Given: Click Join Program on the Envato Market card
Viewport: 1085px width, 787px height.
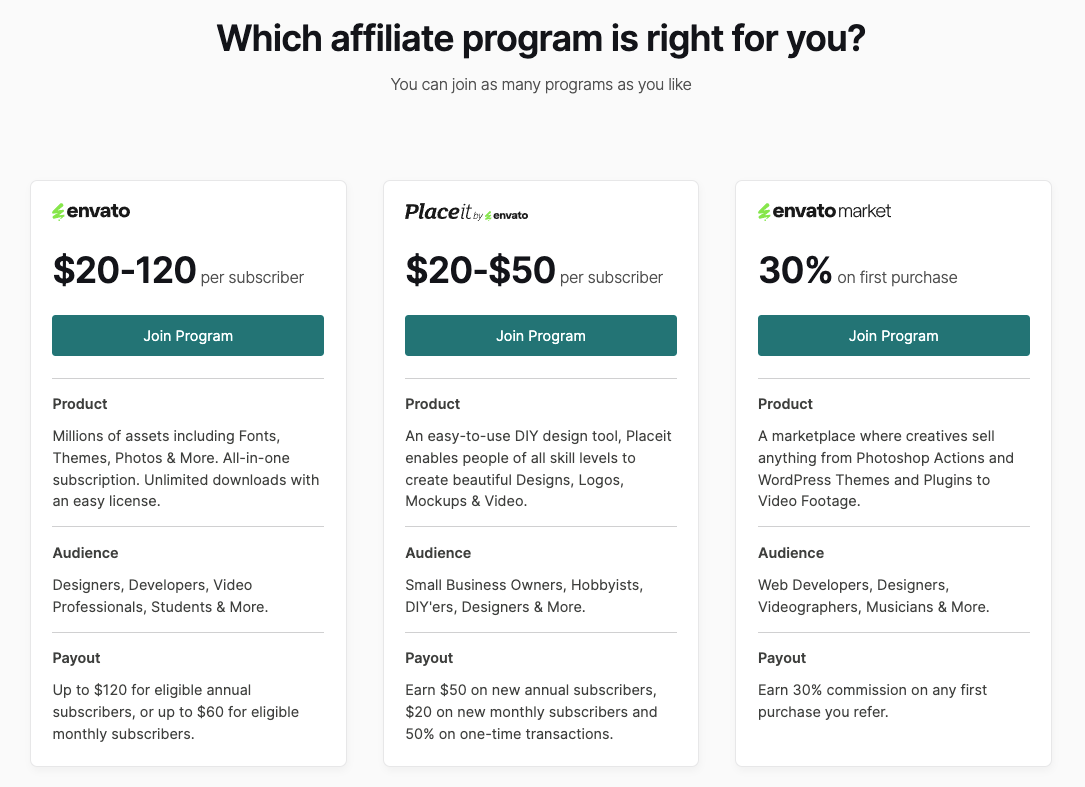Looking at the screenshot, I should [x=893, y=335].
